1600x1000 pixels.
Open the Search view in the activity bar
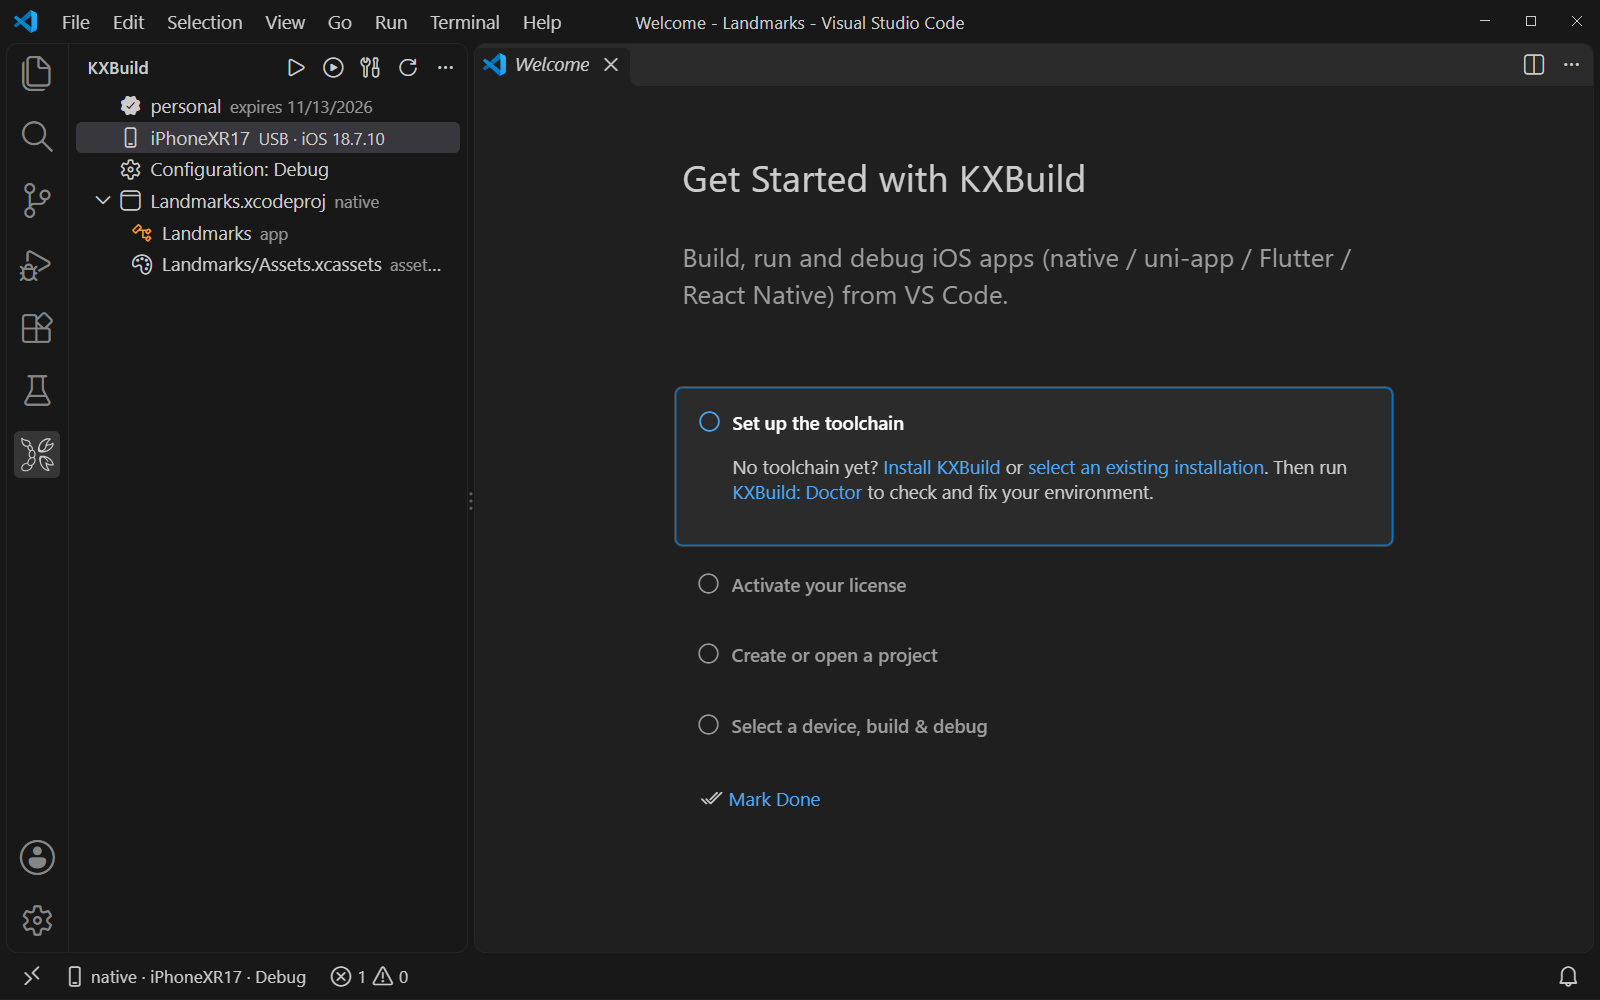point(37,136)
